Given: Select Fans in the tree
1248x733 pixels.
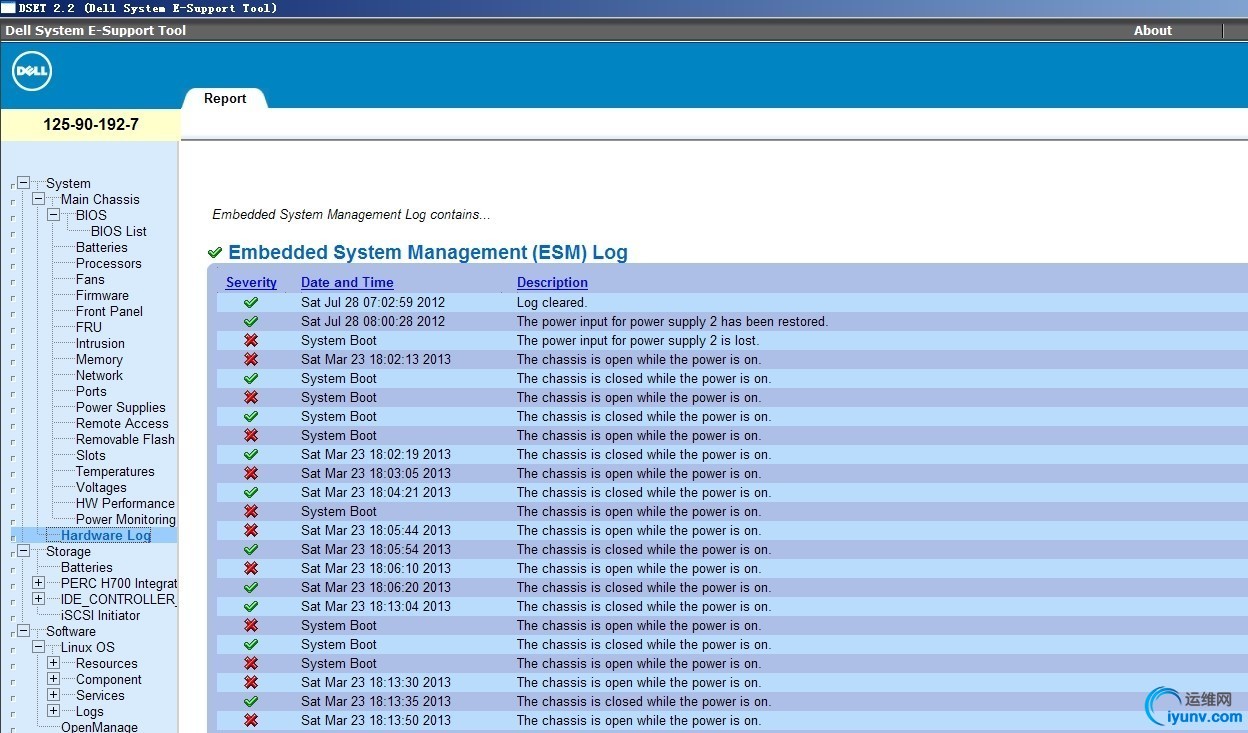Looking at the screenshot, I should pyautogui.click(x=90, y=279).
